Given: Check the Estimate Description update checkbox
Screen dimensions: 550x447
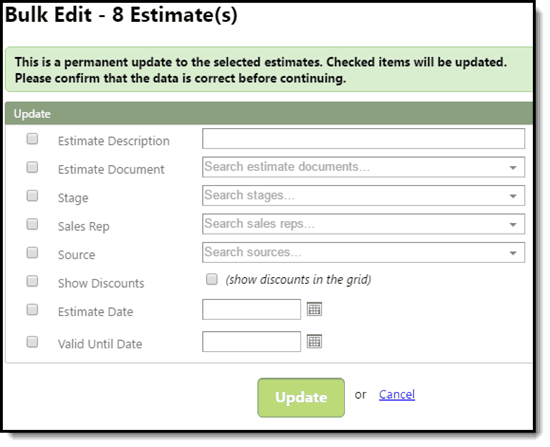Looking at the screenshot, I should [x=32, y=139].
